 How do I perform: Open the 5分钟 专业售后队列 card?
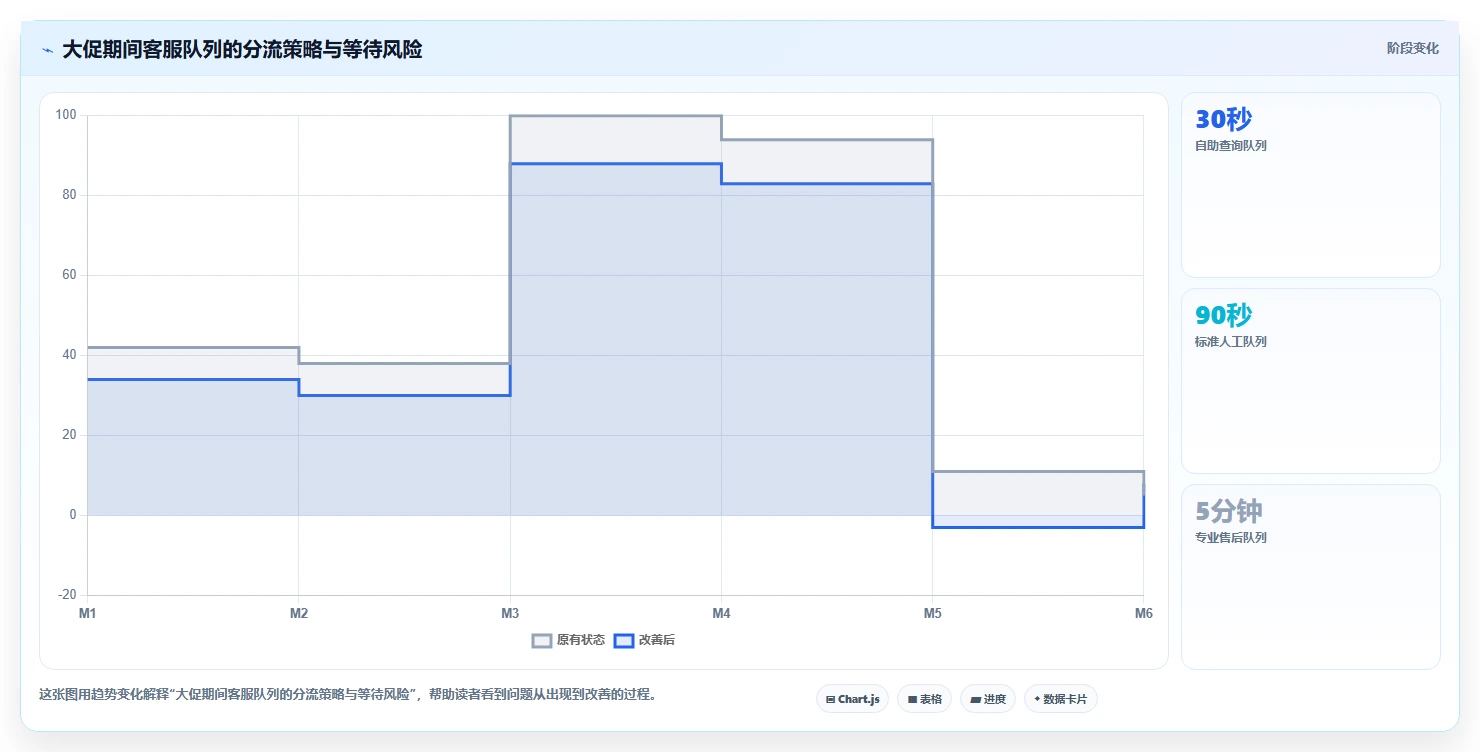(x=1311, y=577)
